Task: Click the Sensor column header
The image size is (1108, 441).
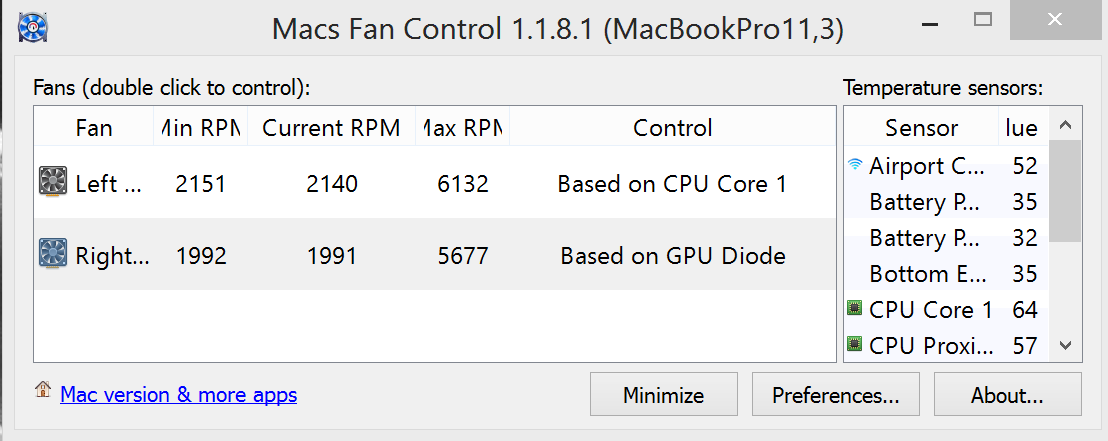Action: [x=921, y=127]
